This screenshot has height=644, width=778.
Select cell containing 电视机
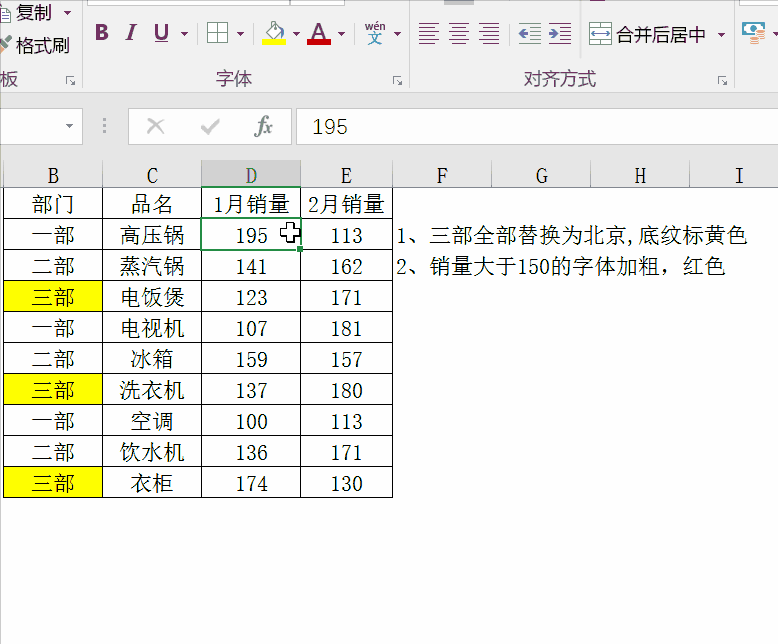coord(152,327)
